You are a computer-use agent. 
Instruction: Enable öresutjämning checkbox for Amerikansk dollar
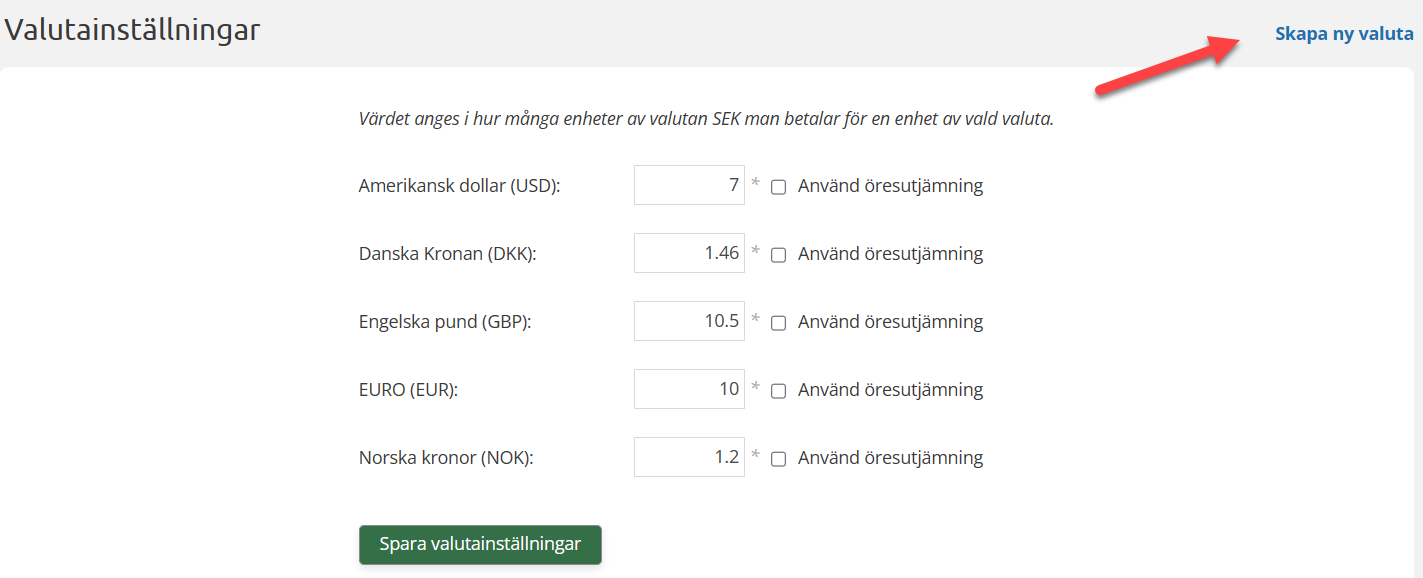[779, 187]
